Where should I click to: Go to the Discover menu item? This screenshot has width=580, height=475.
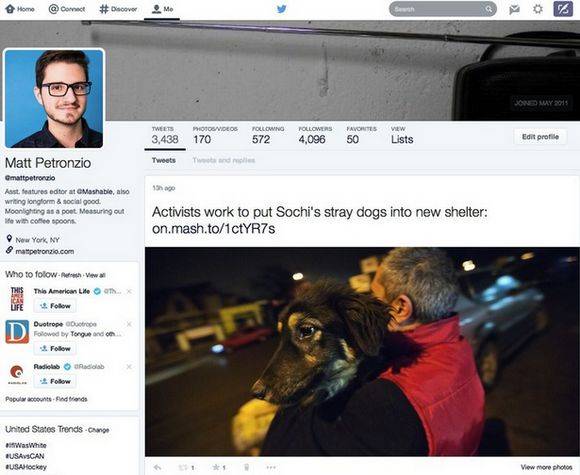pos(118,9)
